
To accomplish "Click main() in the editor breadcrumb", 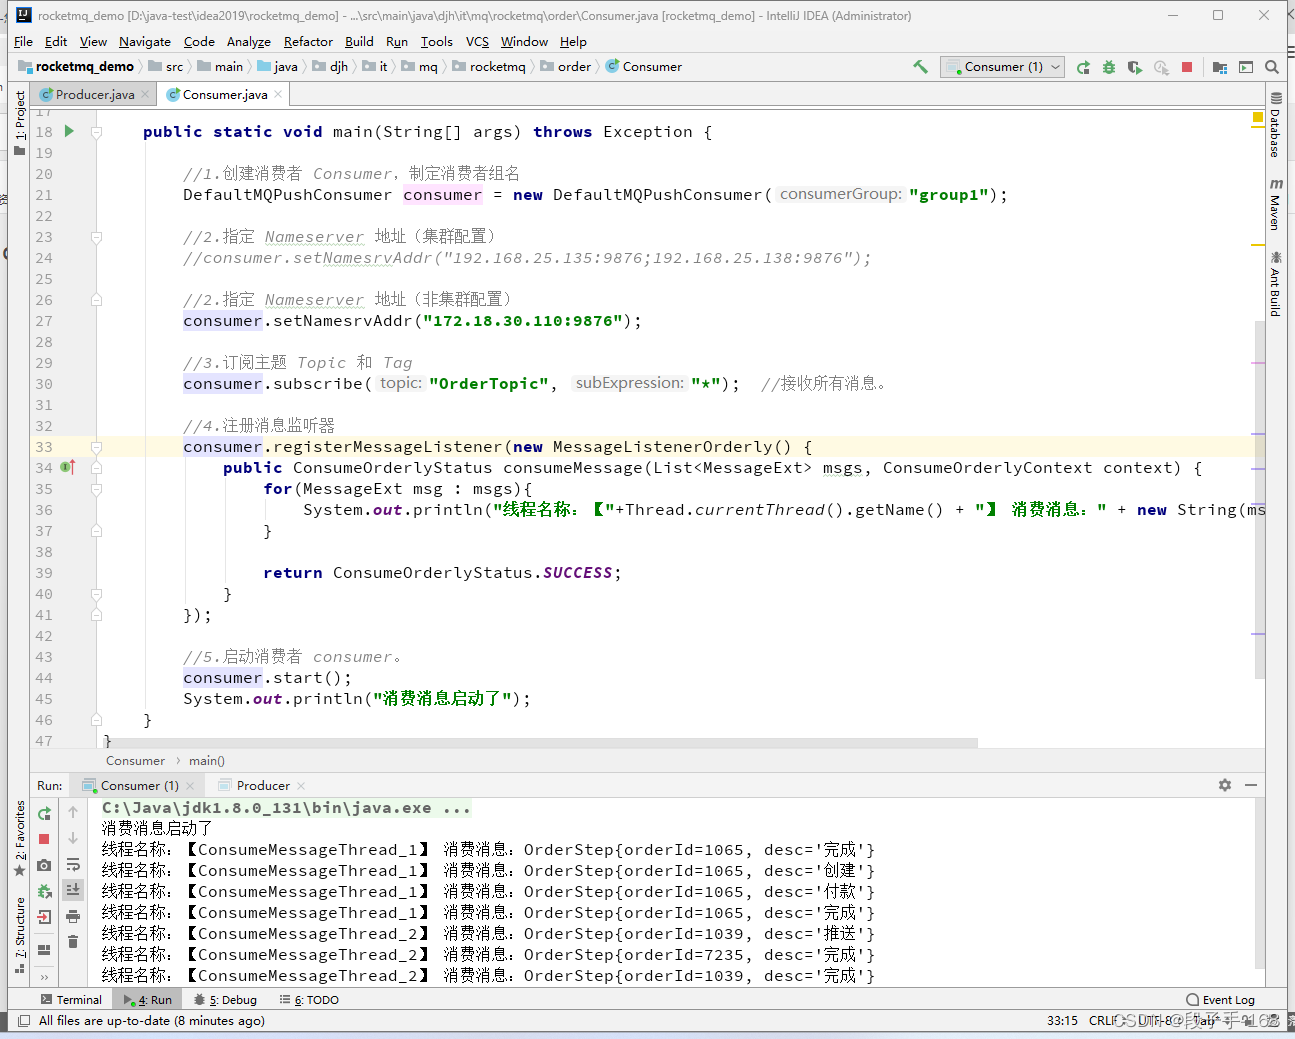I will click(207, 761).
